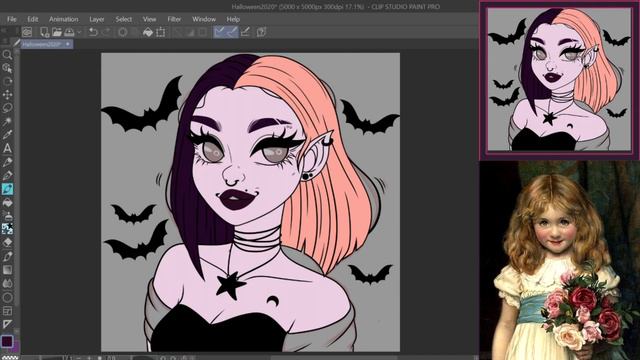Image resolution: width=640 pixels, height=360 pixels.
Task: Select the Eyedropper tool
Action: (x=7, y=135)
